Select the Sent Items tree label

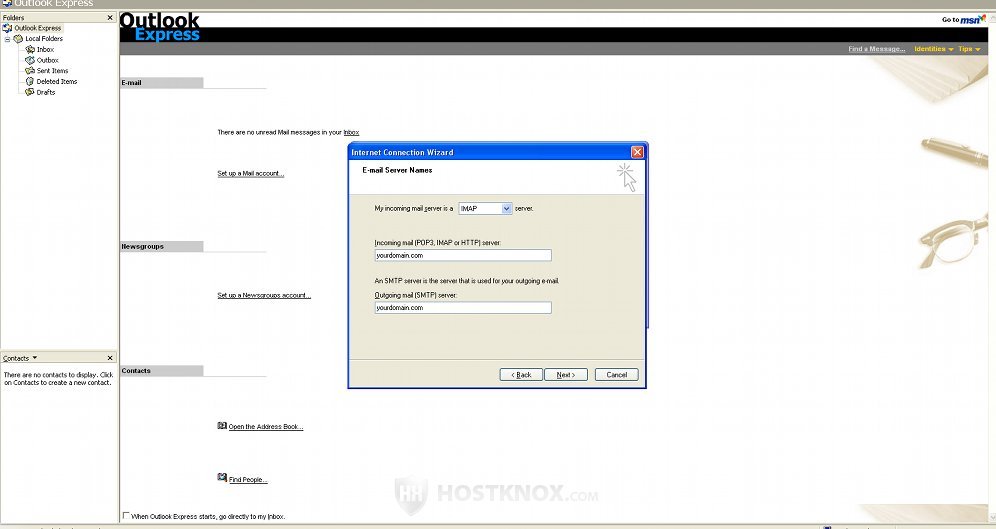point(52,70)
